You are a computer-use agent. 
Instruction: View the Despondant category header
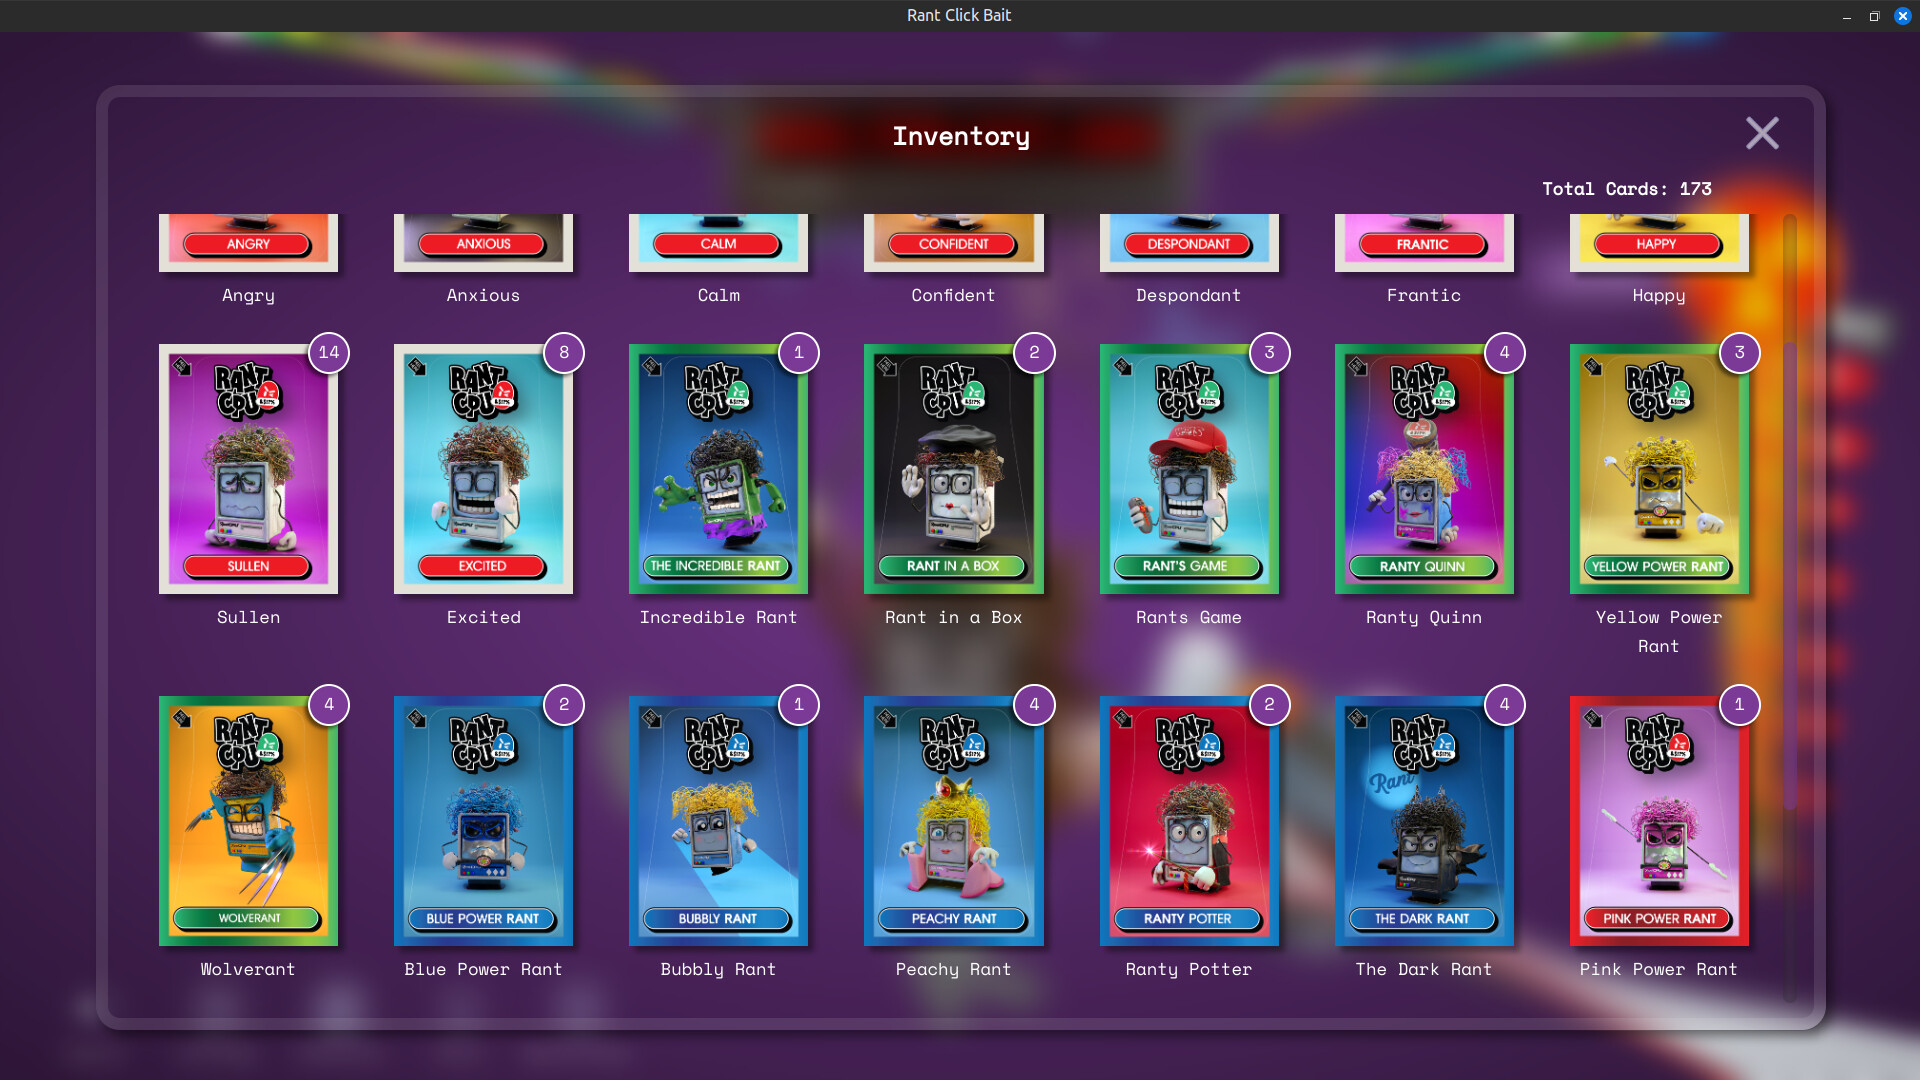coord(1188,243)
